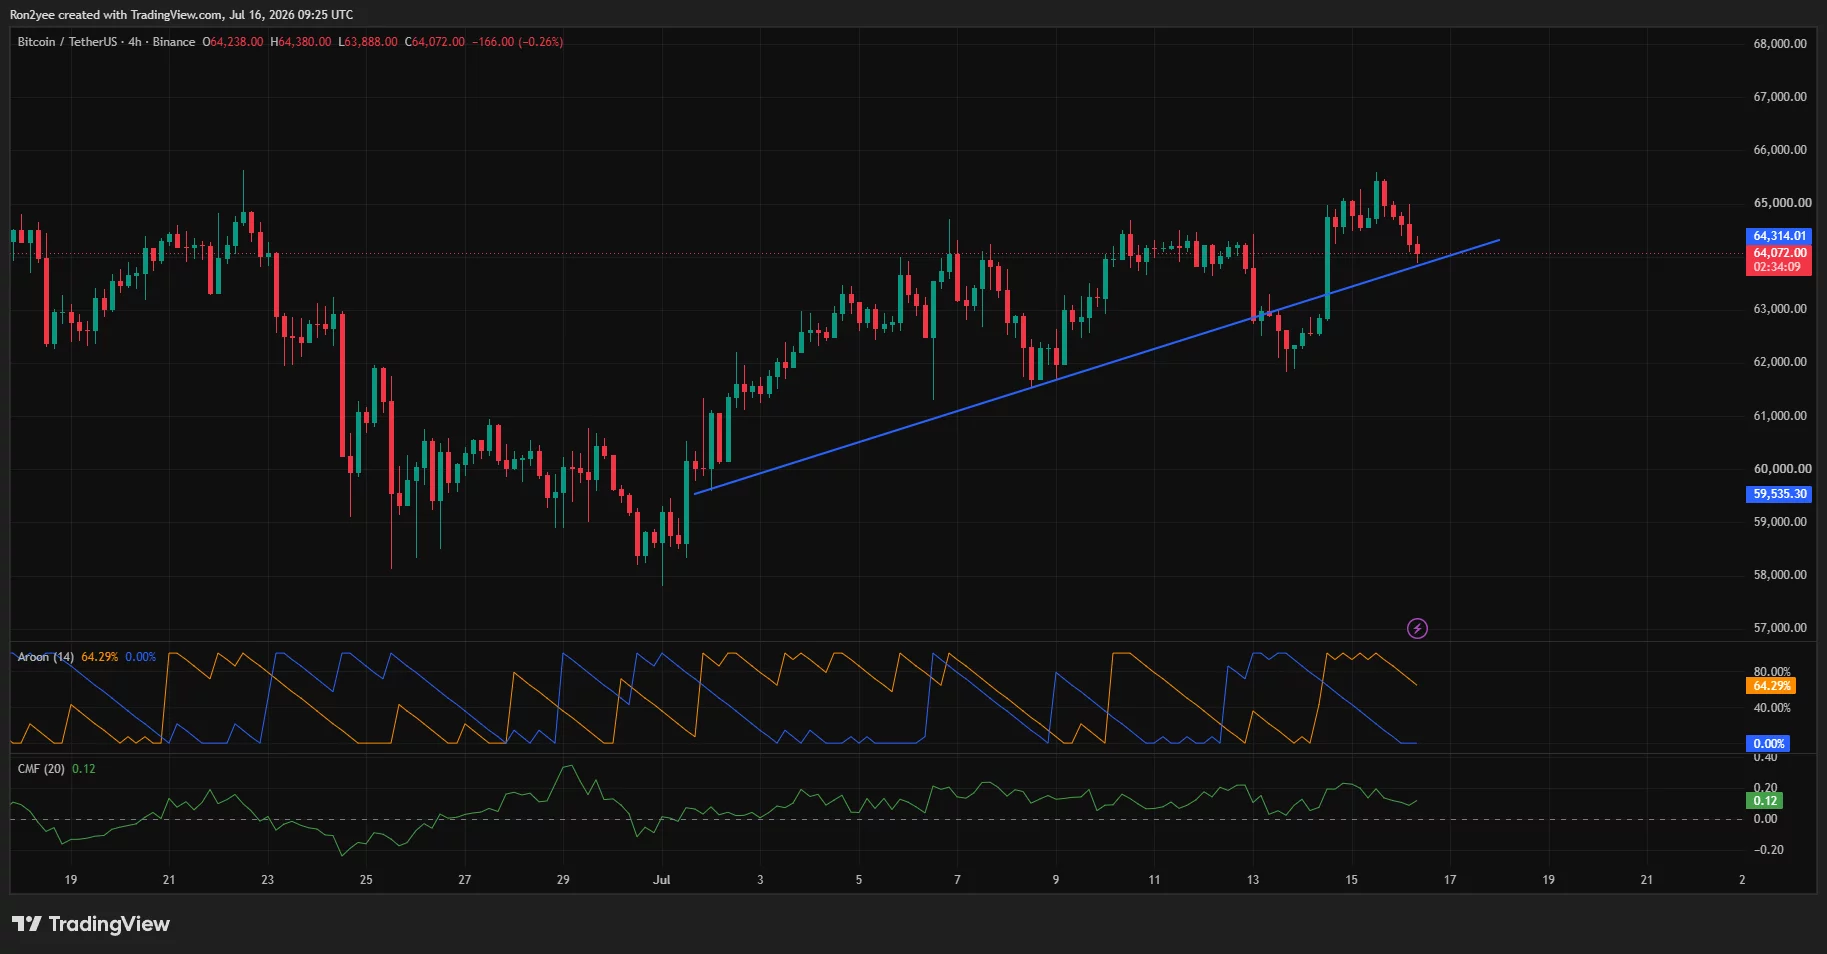Image resolution: width=1827 pixels, height=954 pixels.
Task: Click the TradingView logo at bottom left
Action: (x=91, y=924)
